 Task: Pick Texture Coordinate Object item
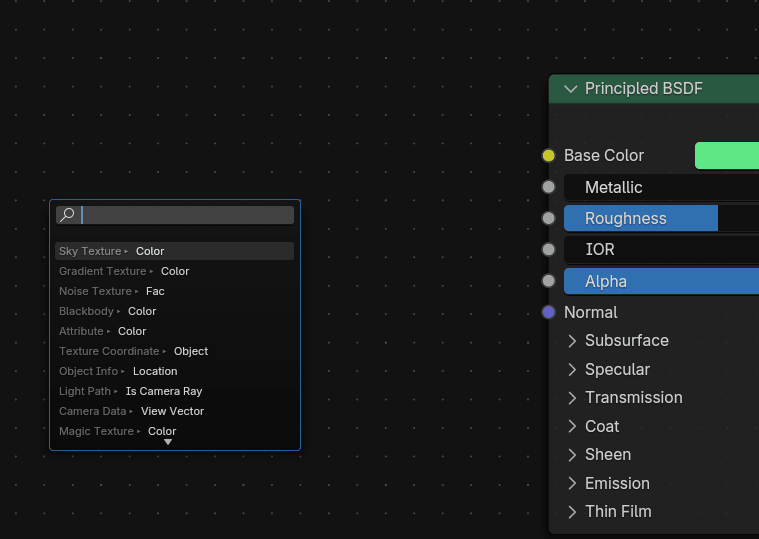coord(174,351)
